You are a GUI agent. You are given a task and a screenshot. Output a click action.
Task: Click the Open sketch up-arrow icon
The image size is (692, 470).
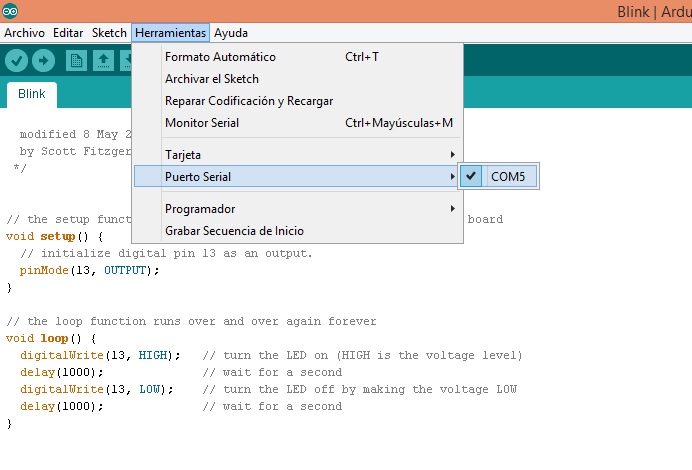[103, 60]
